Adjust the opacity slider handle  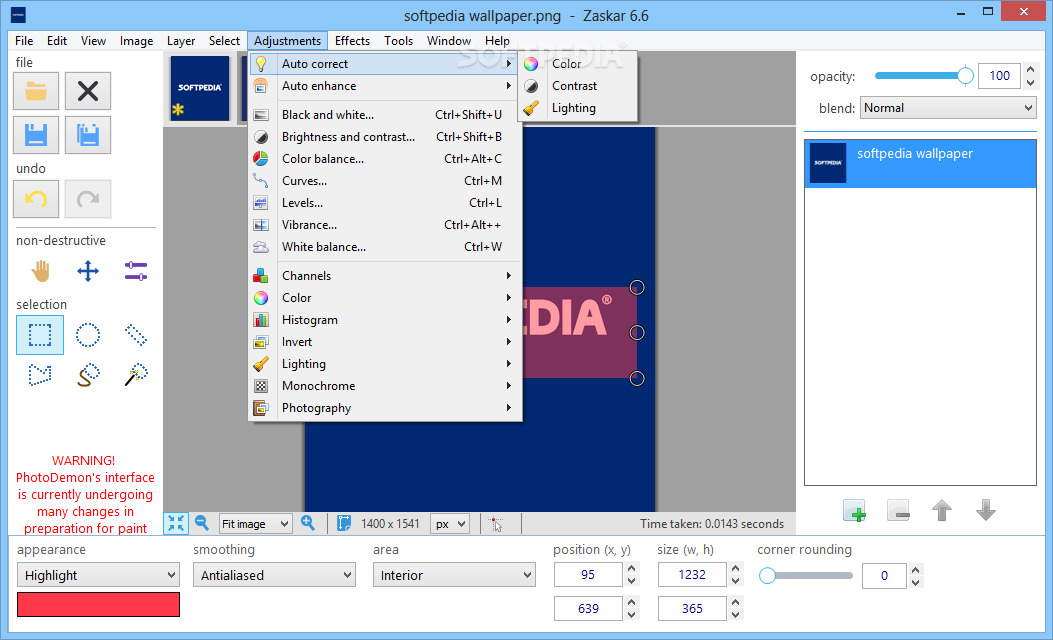(x=965, y=76)
